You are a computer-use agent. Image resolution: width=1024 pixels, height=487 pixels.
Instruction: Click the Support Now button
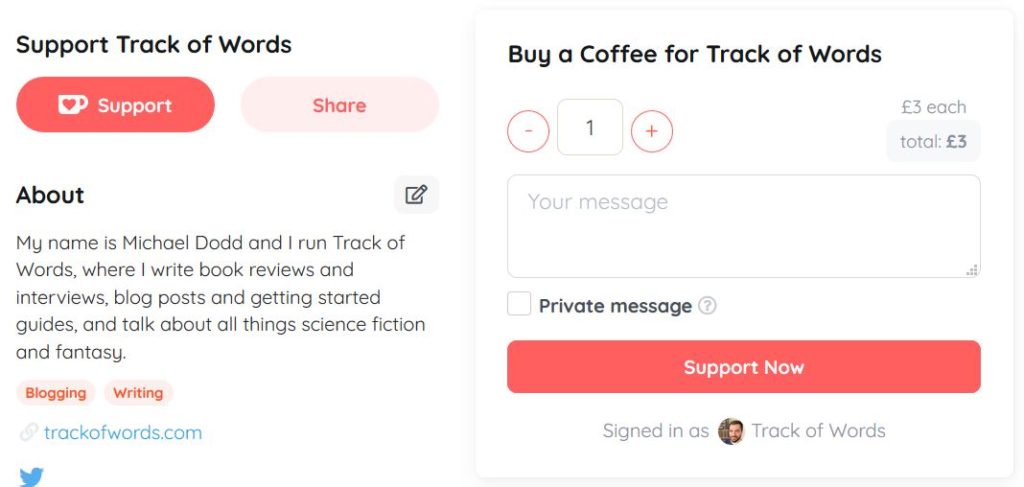coord(743,366)
